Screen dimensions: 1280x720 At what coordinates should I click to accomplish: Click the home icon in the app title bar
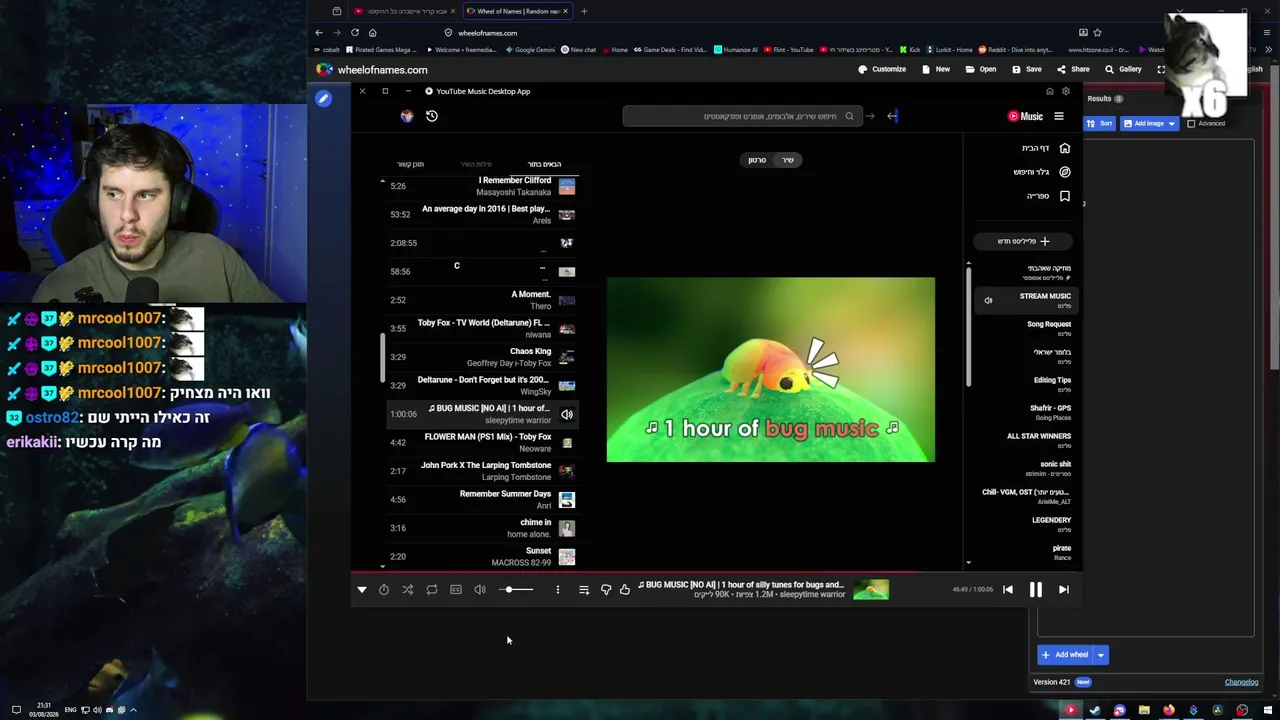tap(1050, 91)
